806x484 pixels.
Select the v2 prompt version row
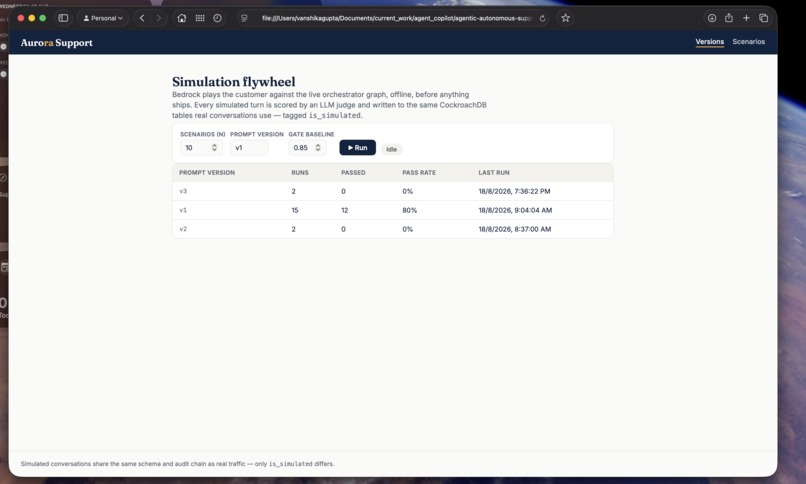click(x=393, y=229)
